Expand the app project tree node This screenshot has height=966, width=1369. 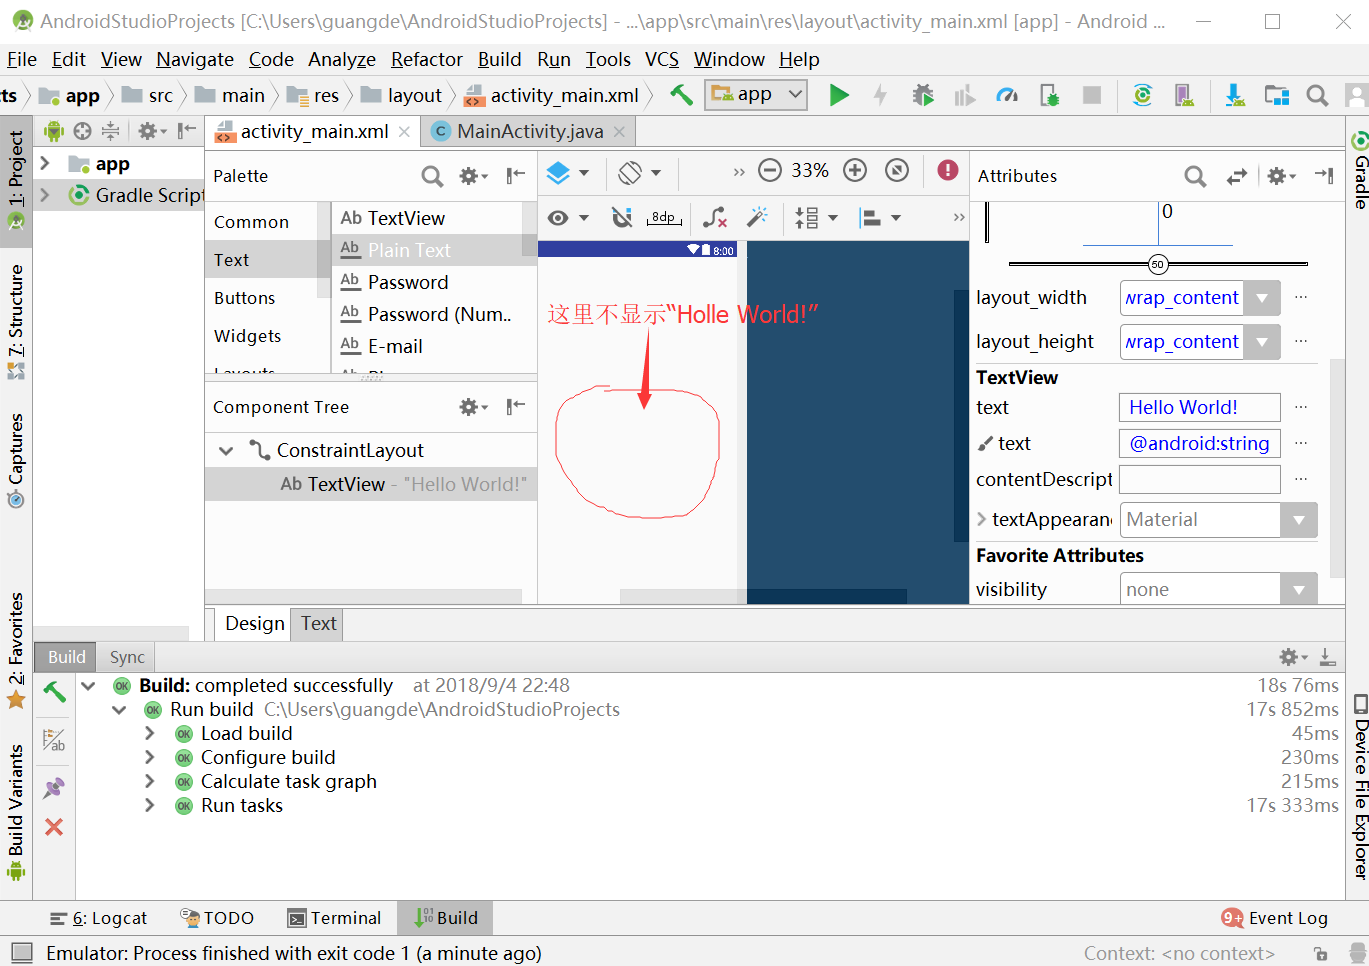click(x=45, y=163)
